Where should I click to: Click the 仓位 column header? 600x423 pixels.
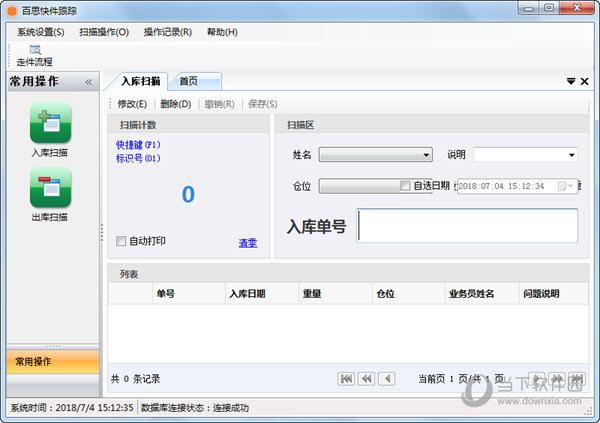point(409,294)
